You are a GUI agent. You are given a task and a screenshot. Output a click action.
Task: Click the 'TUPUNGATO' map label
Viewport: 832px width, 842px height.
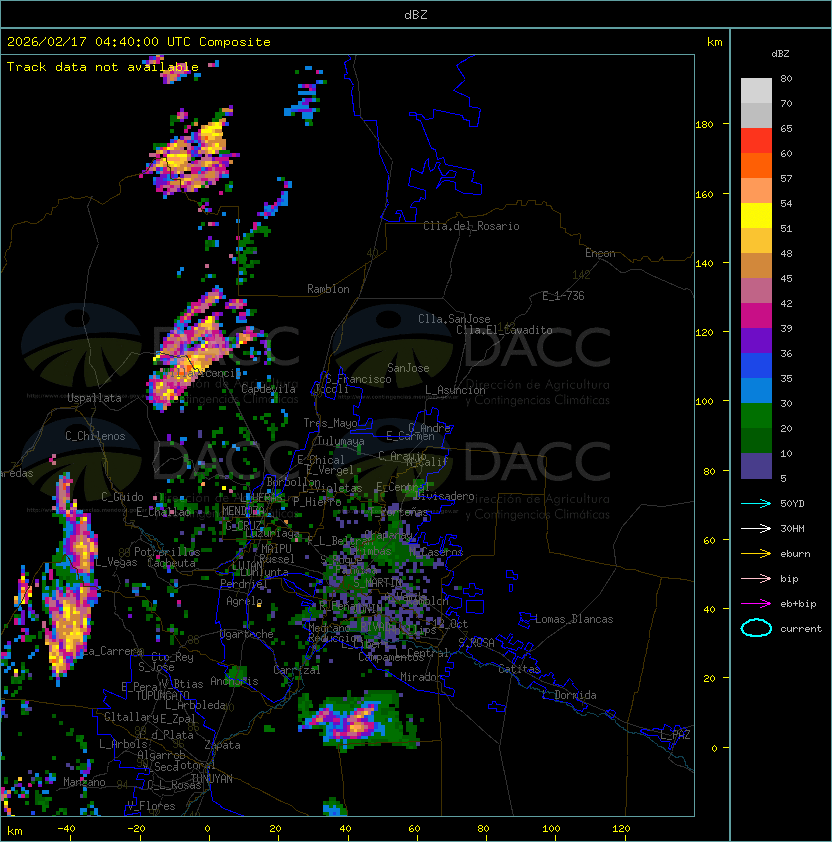162,696
